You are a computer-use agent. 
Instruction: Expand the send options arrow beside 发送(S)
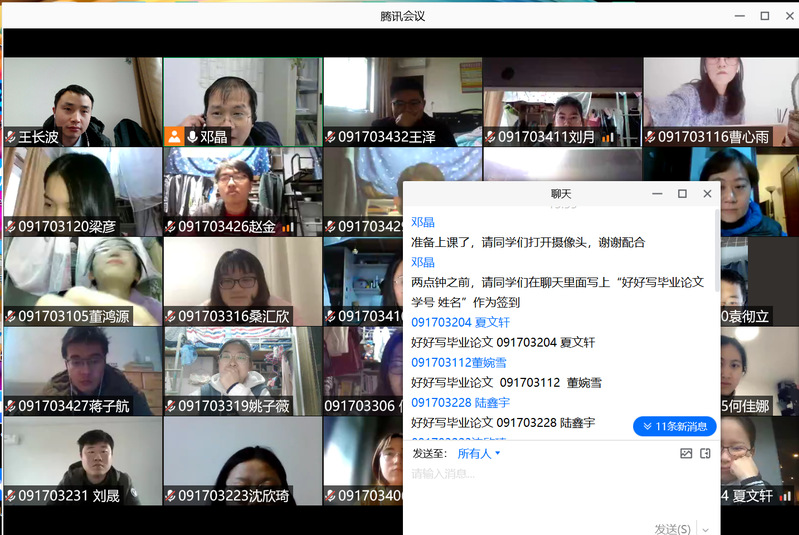tap(705, 529)
